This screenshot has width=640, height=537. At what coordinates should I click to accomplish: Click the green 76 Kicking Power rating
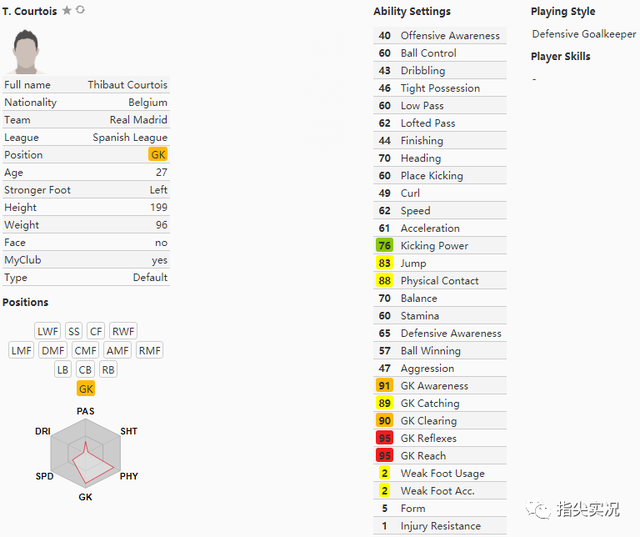coord(384,246)
